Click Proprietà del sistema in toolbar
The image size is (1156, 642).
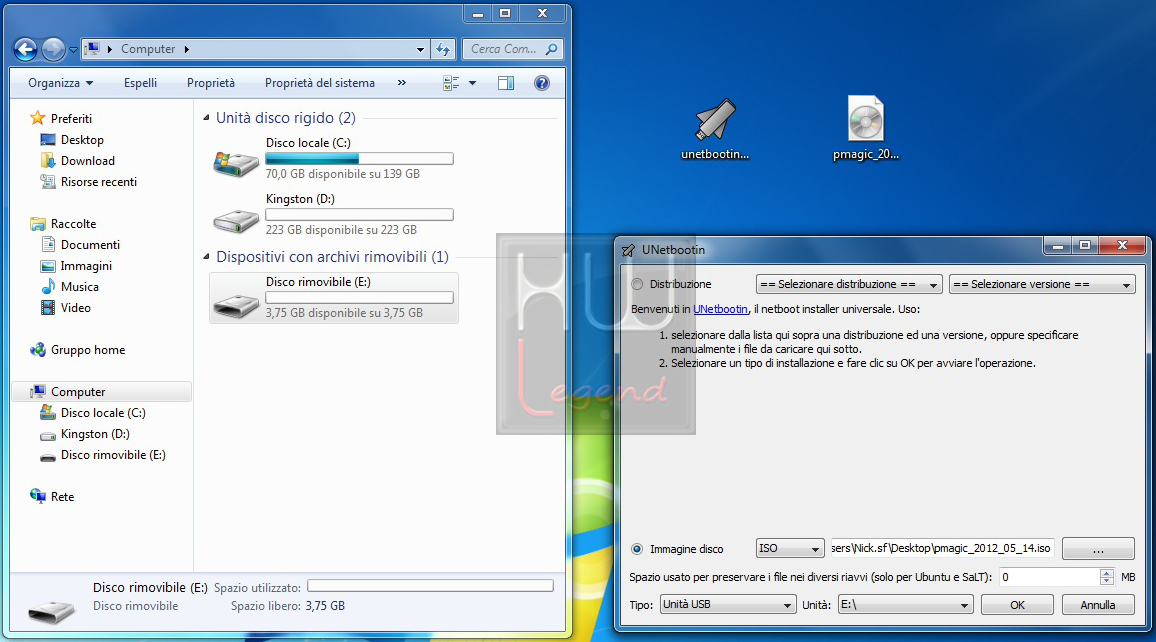pos(320,83)
